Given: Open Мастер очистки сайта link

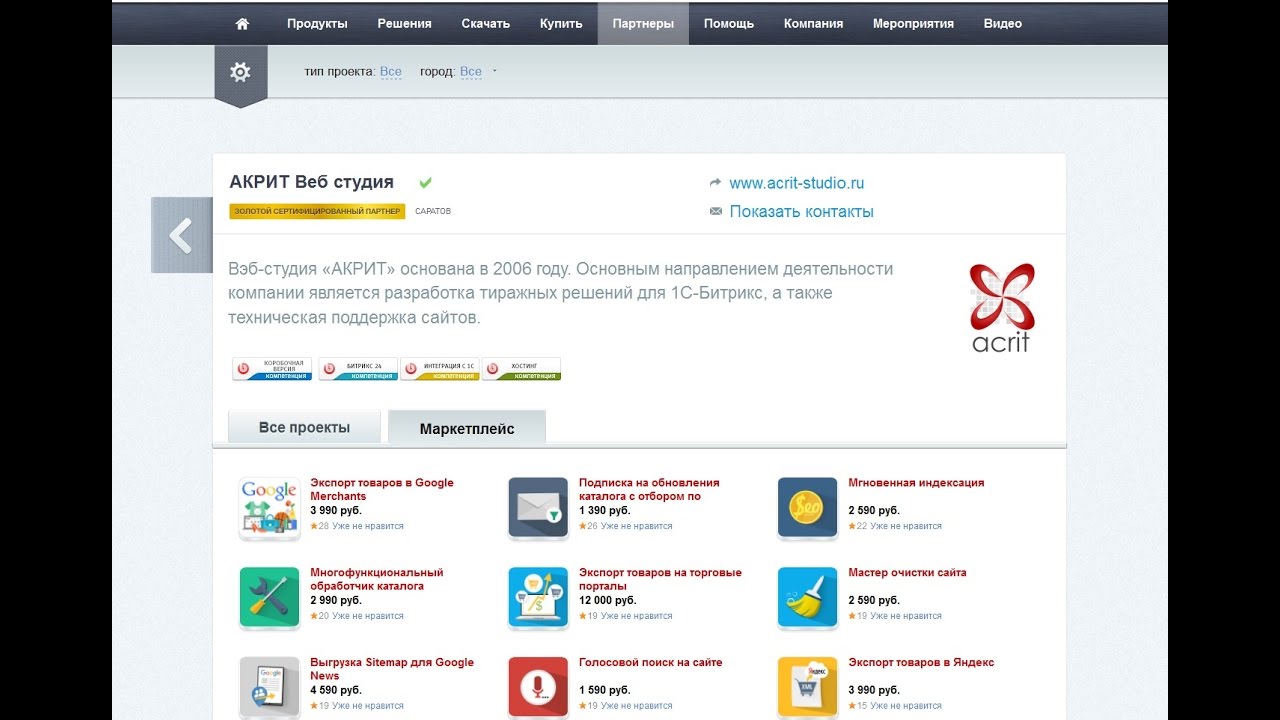Looking at the screenshot, I should [x=907, y=573].
